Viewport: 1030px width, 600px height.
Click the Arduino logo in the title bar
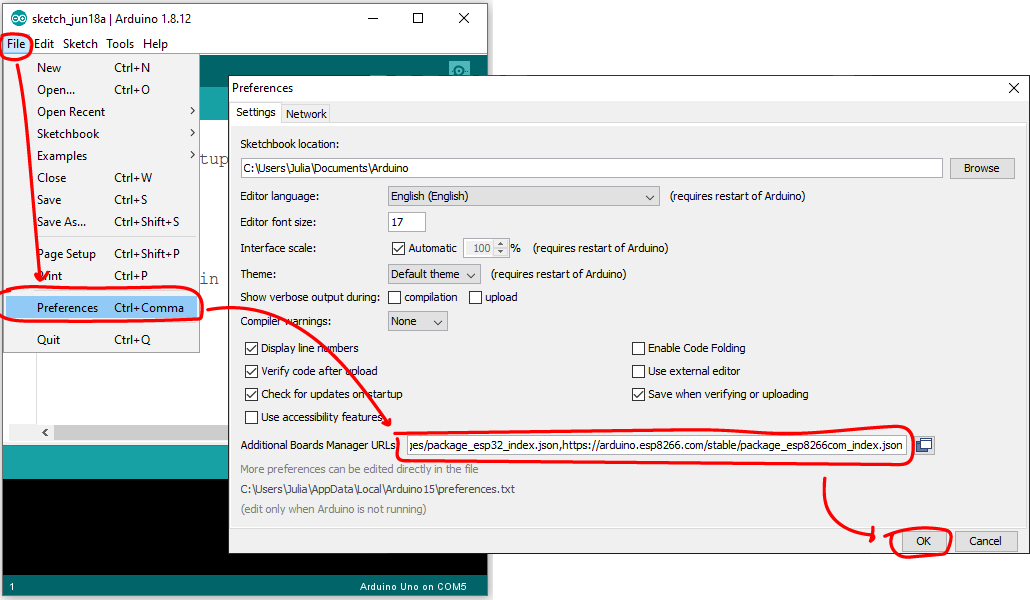click(x=18, y=18)
